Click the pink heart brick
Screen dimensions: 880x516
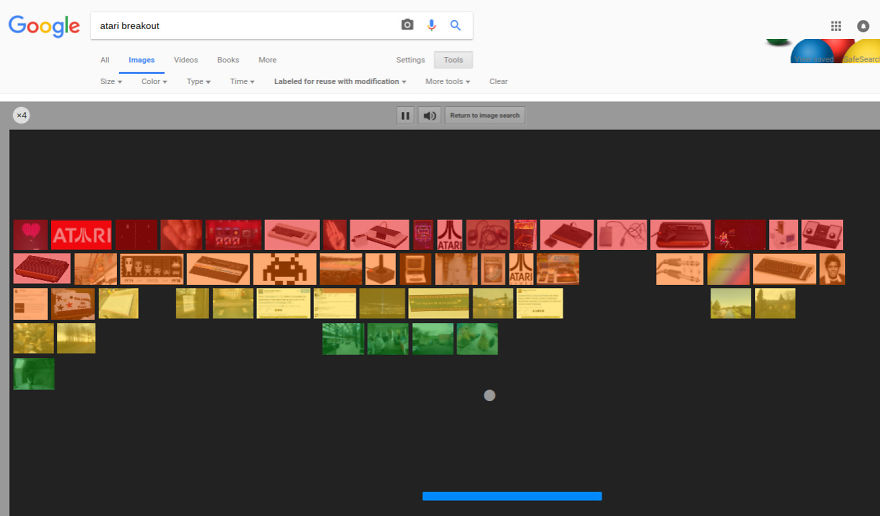tap(31, 235)
